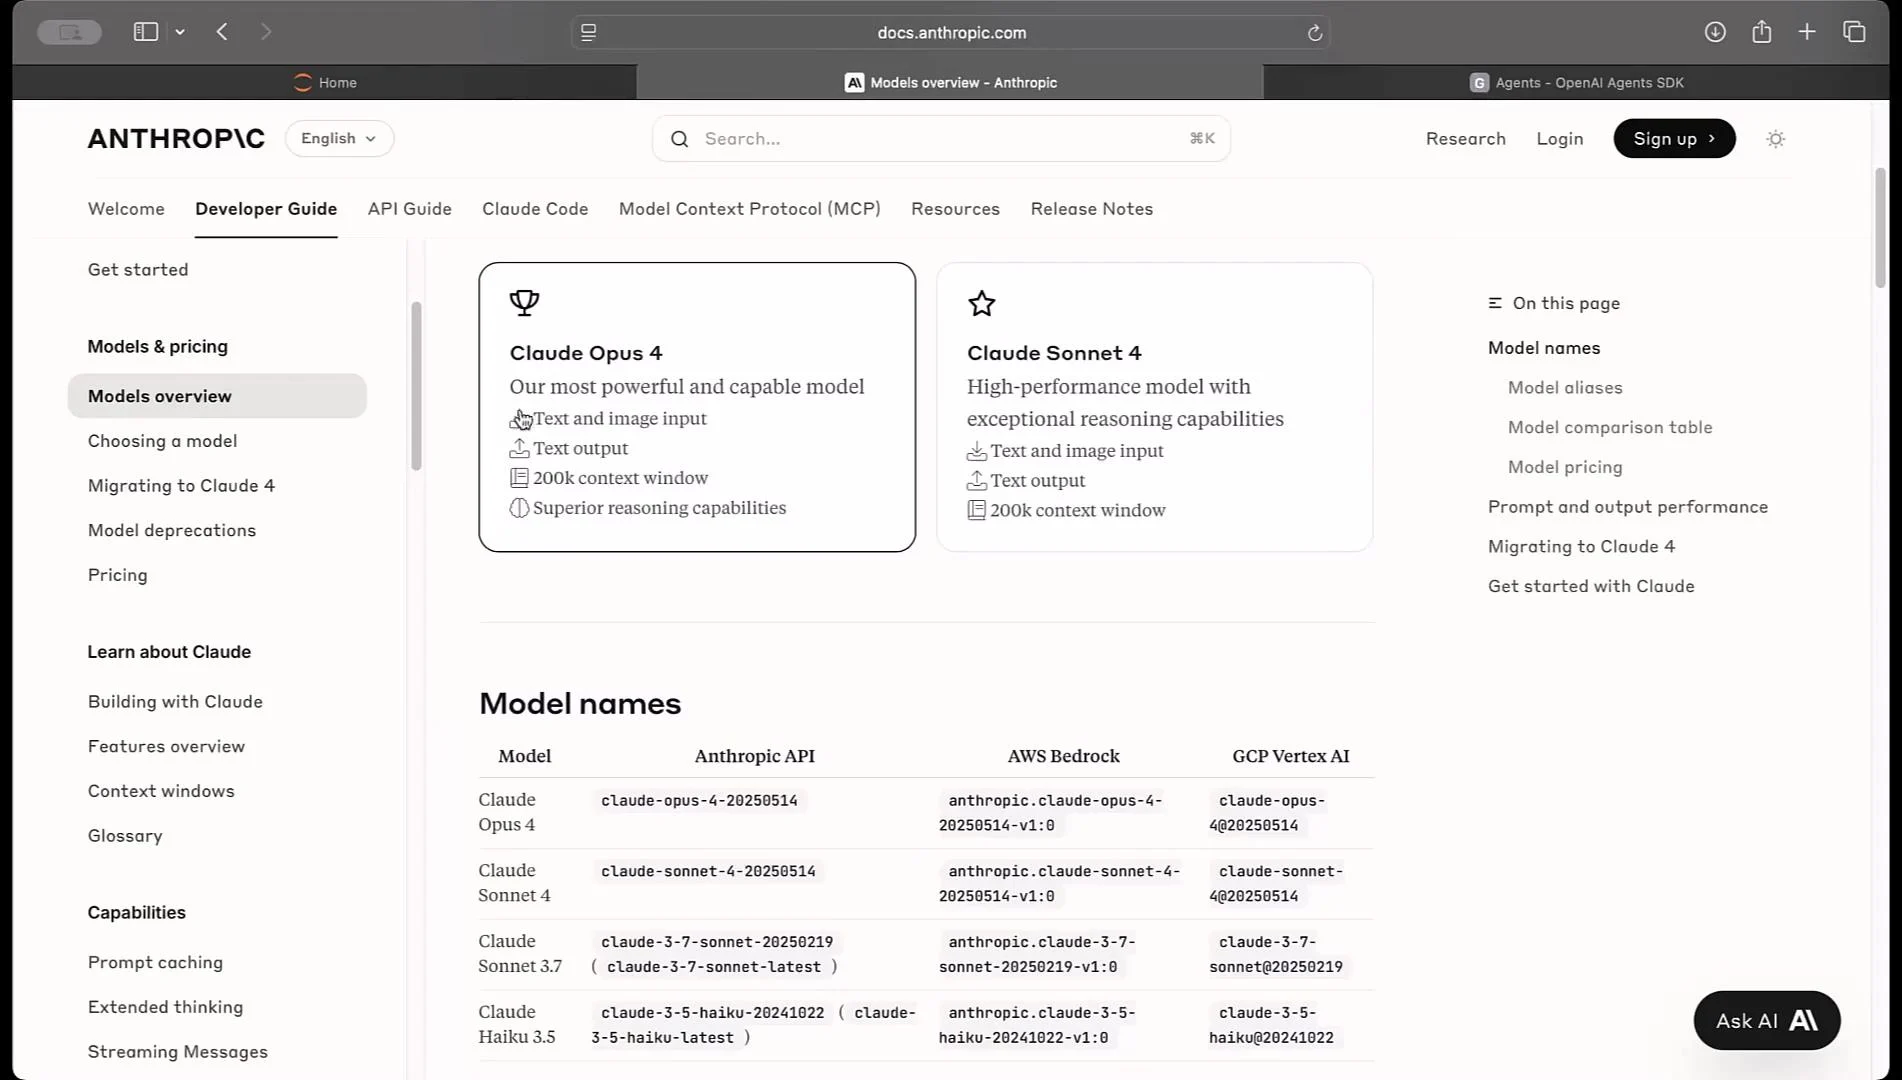1902x1080 pixels.
Task: Open Safari downloads icon
Action: [x=1715, y=32]
